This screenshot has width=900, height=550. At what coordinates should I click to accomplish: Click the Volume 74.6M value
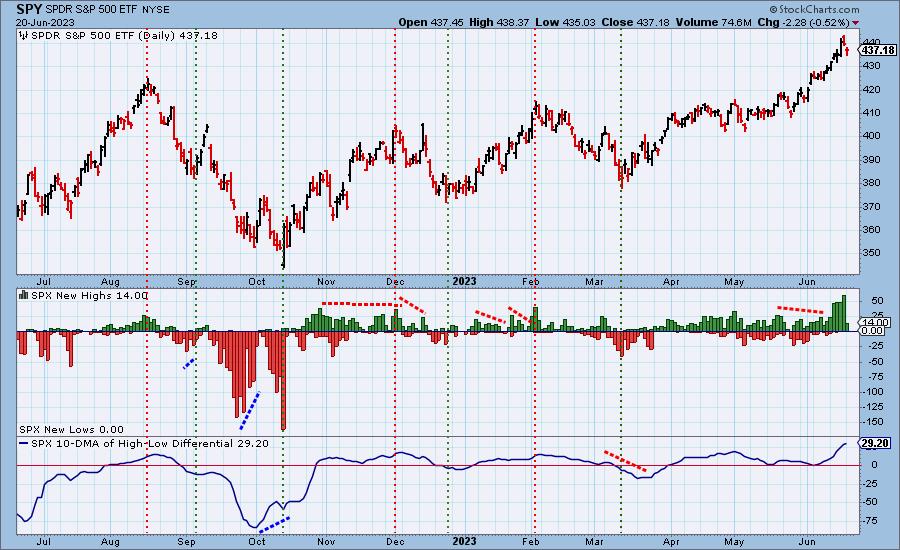713,22
